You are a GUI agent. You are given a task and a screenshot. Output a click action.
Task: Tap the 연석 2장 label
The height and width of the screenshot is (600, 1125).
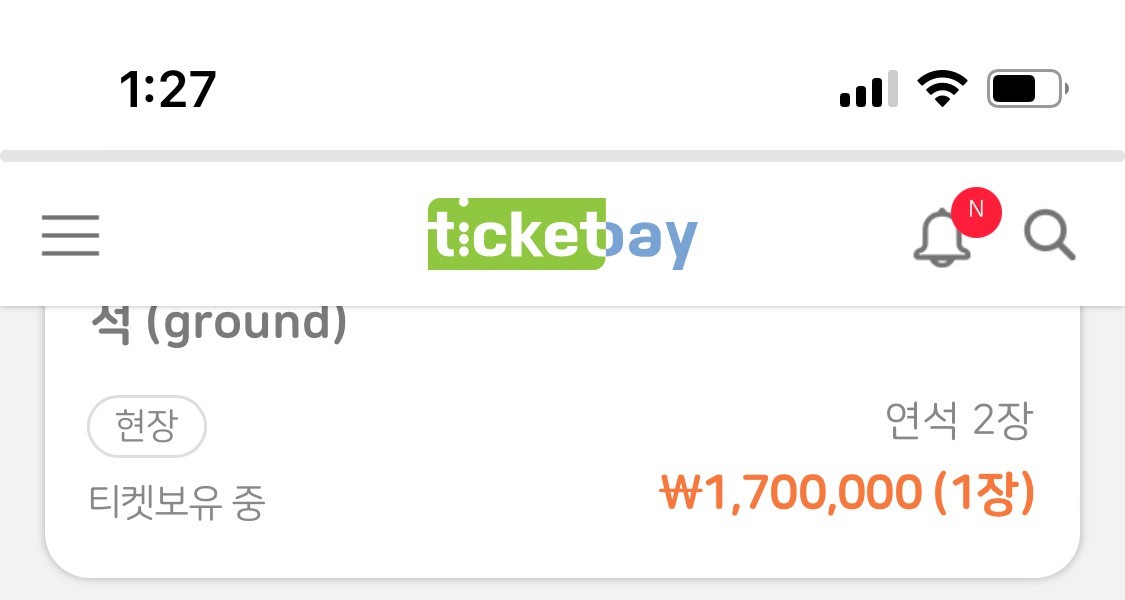pos(957,422)
